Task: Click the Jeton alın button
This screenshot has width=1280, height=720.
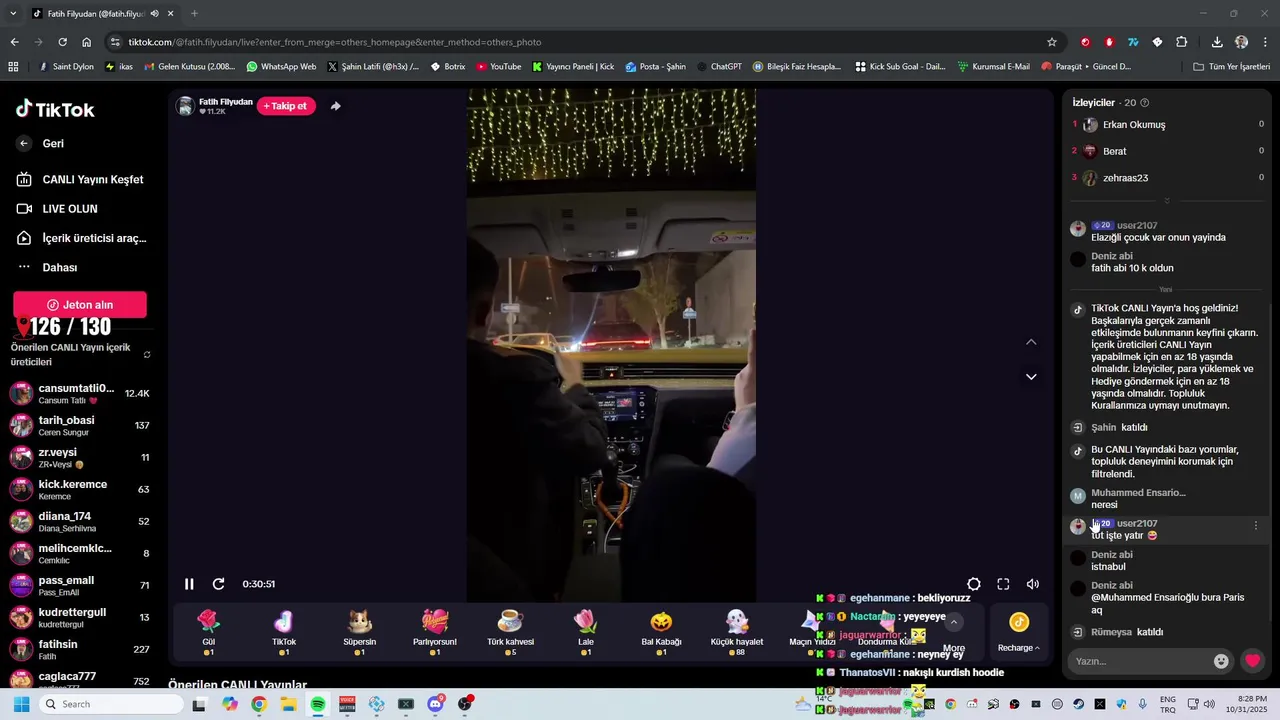Action: pyautogui.click(x=80, y=305)
